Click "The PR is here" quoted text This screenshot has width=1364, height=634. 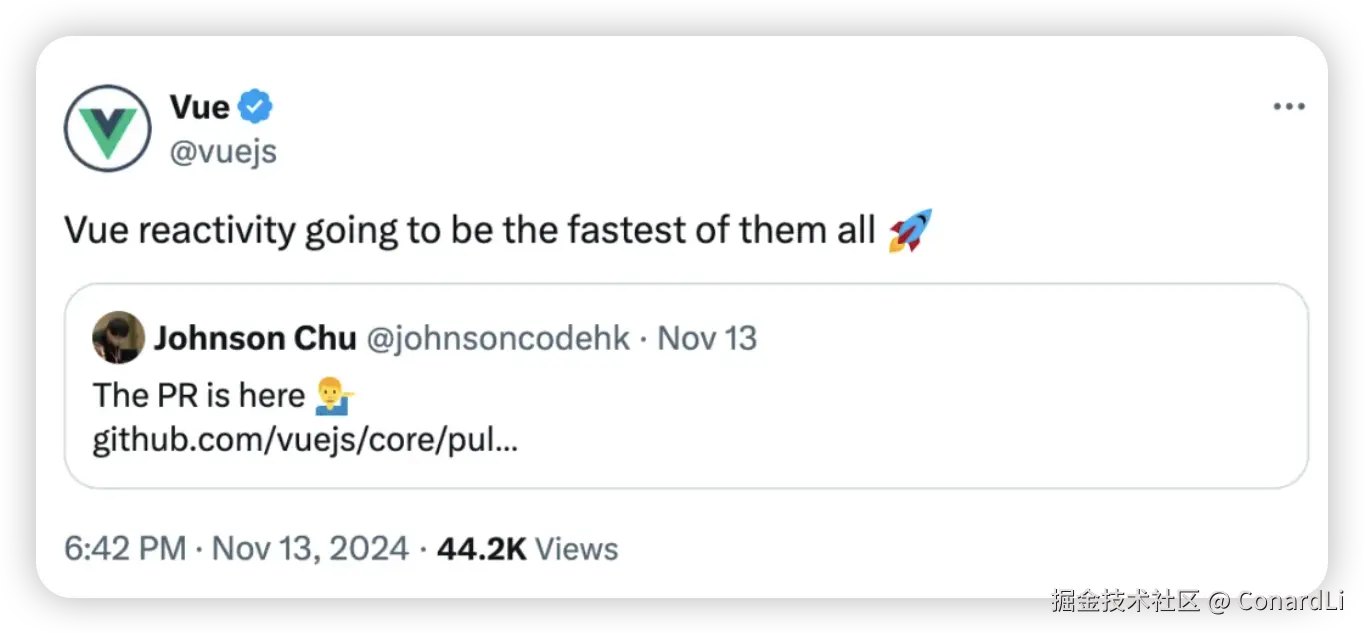[x=198, y=396]
